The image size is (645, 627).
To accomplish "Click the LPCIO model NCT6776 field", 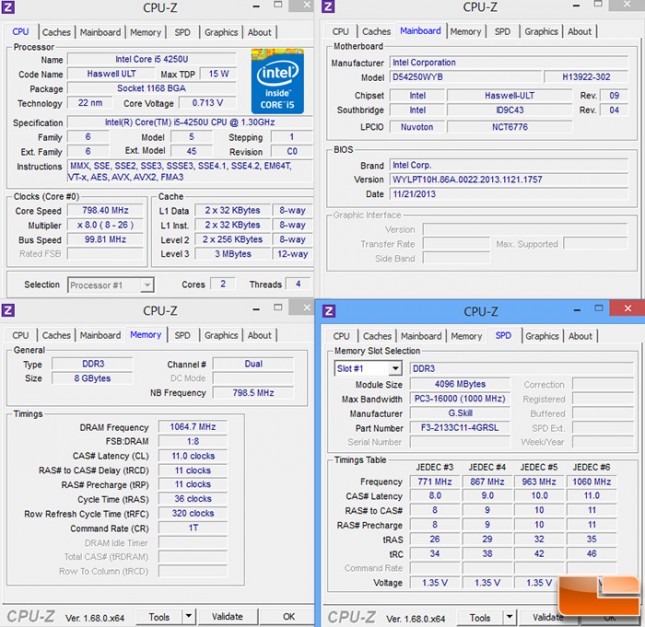I will [510, 127].
